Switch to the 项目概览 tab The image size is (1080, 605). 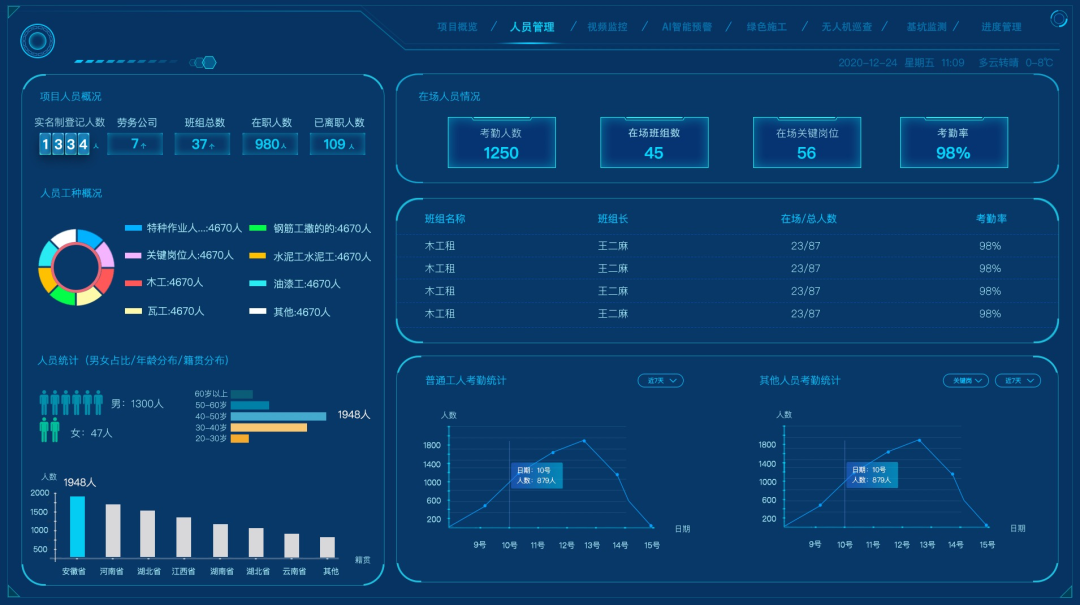pyautogui.click(x=457, y=27)
